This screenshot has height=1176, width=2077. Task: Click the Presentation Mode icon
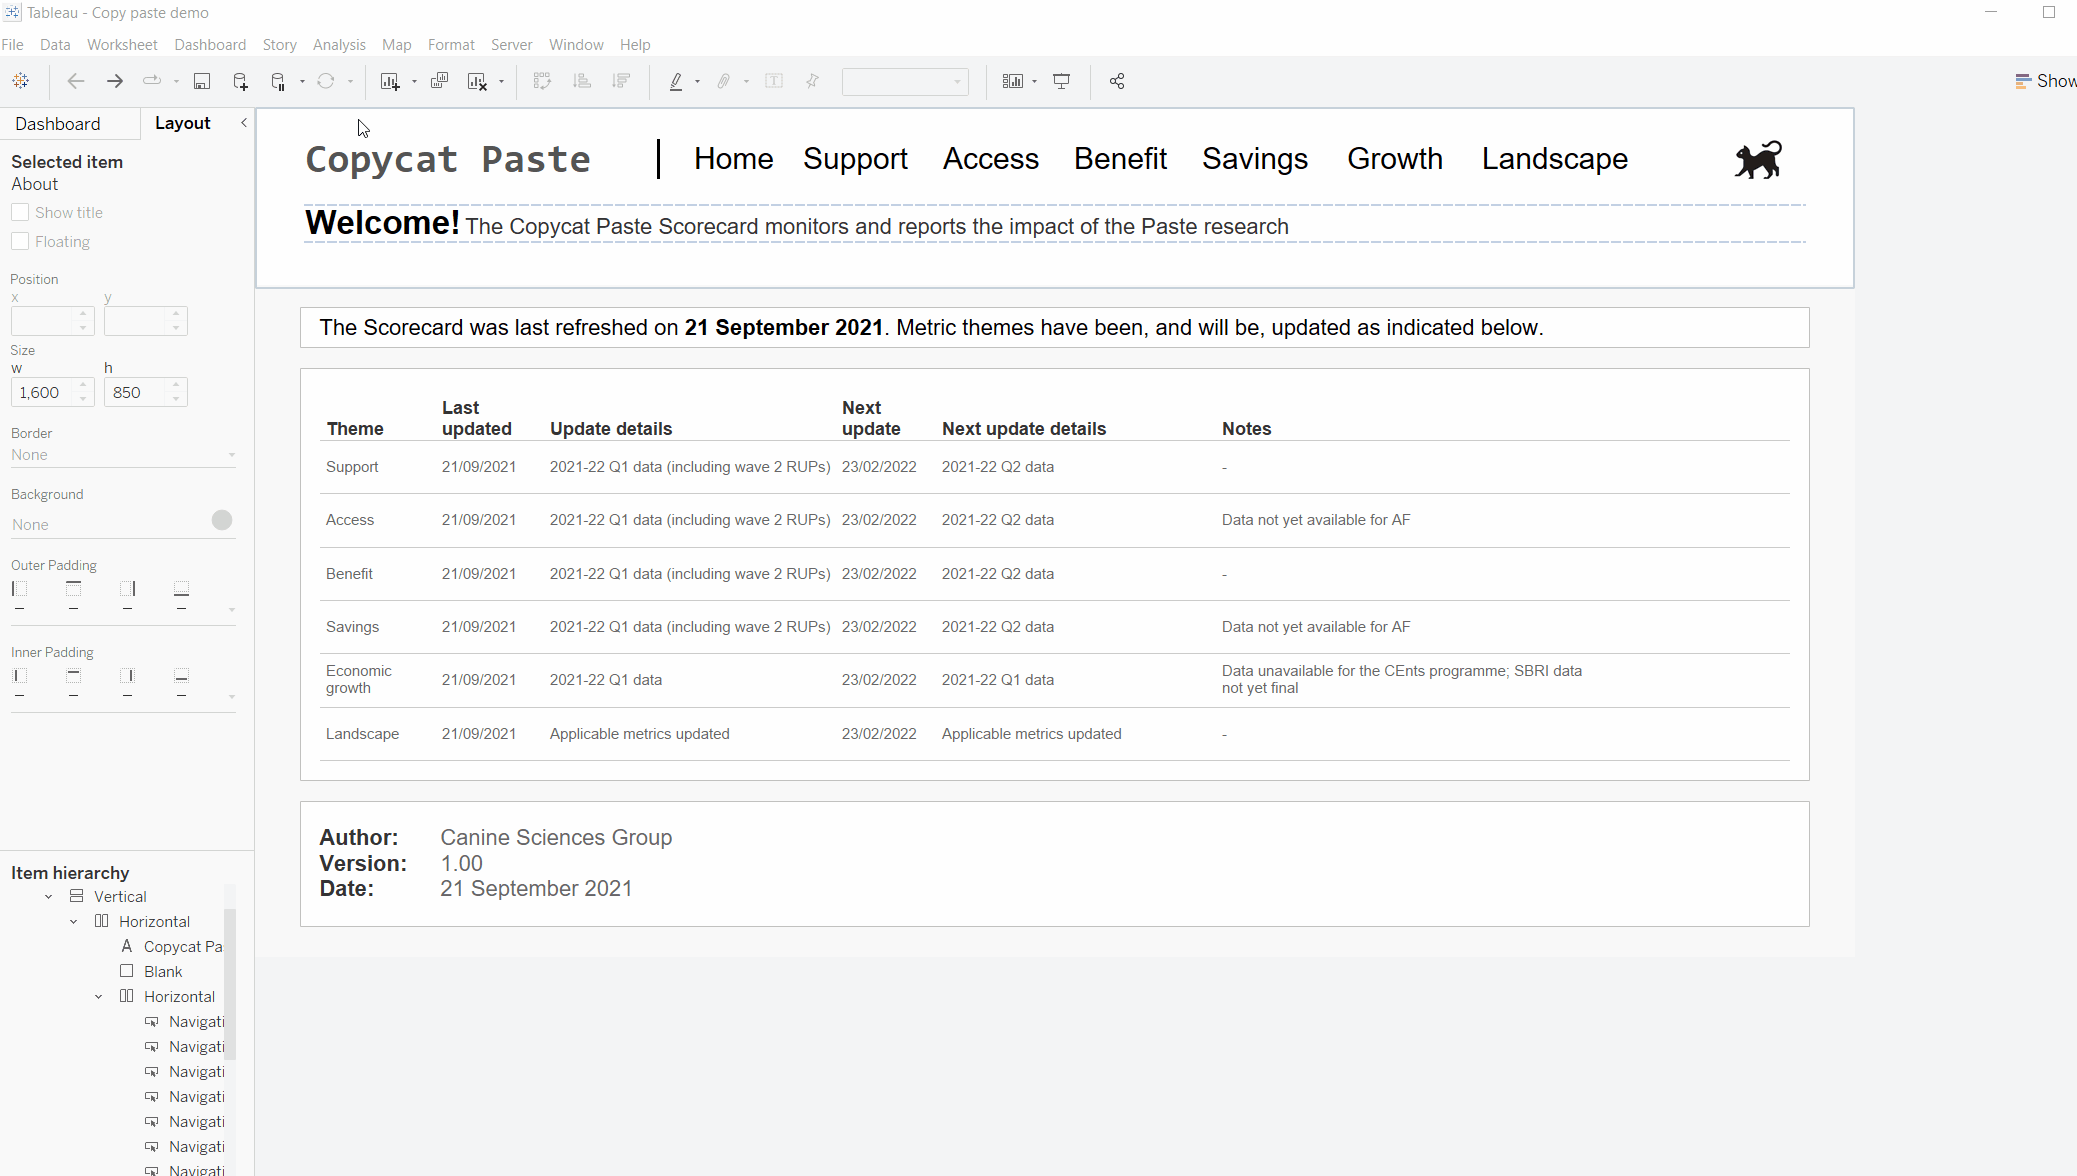1062,81
